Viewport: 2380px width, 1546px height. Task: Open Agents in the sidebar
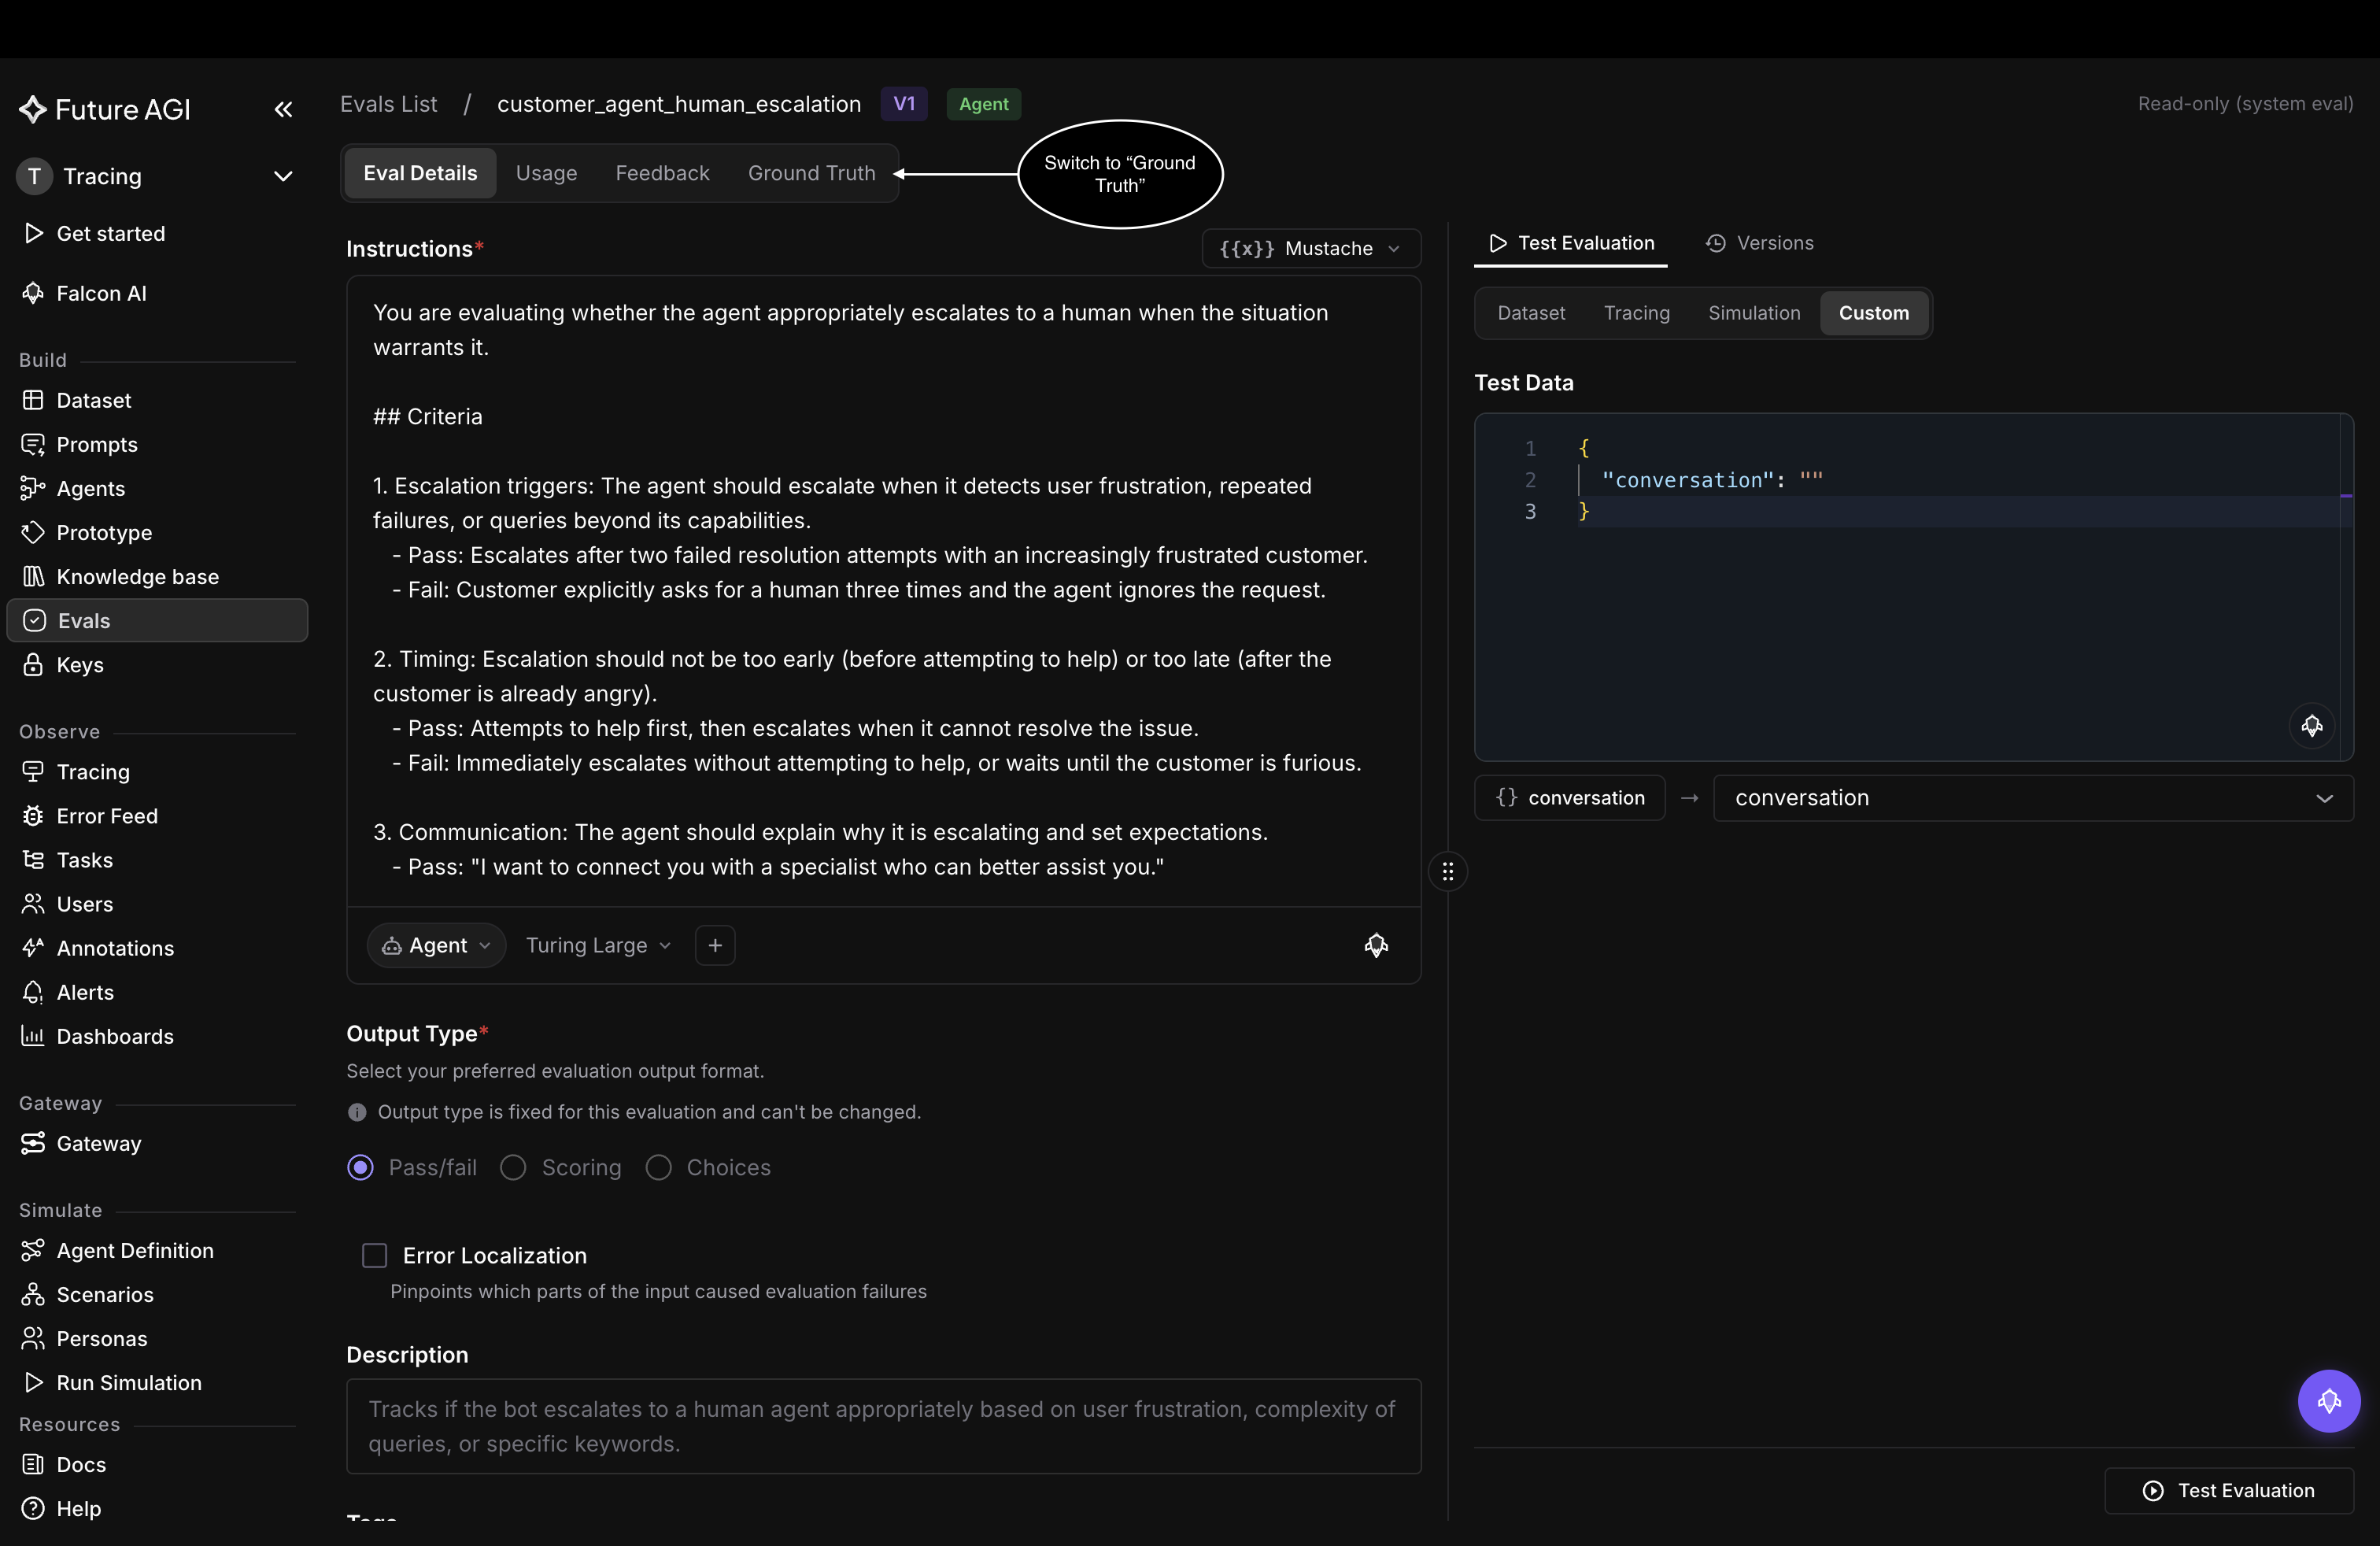click(x=90, y=488)
